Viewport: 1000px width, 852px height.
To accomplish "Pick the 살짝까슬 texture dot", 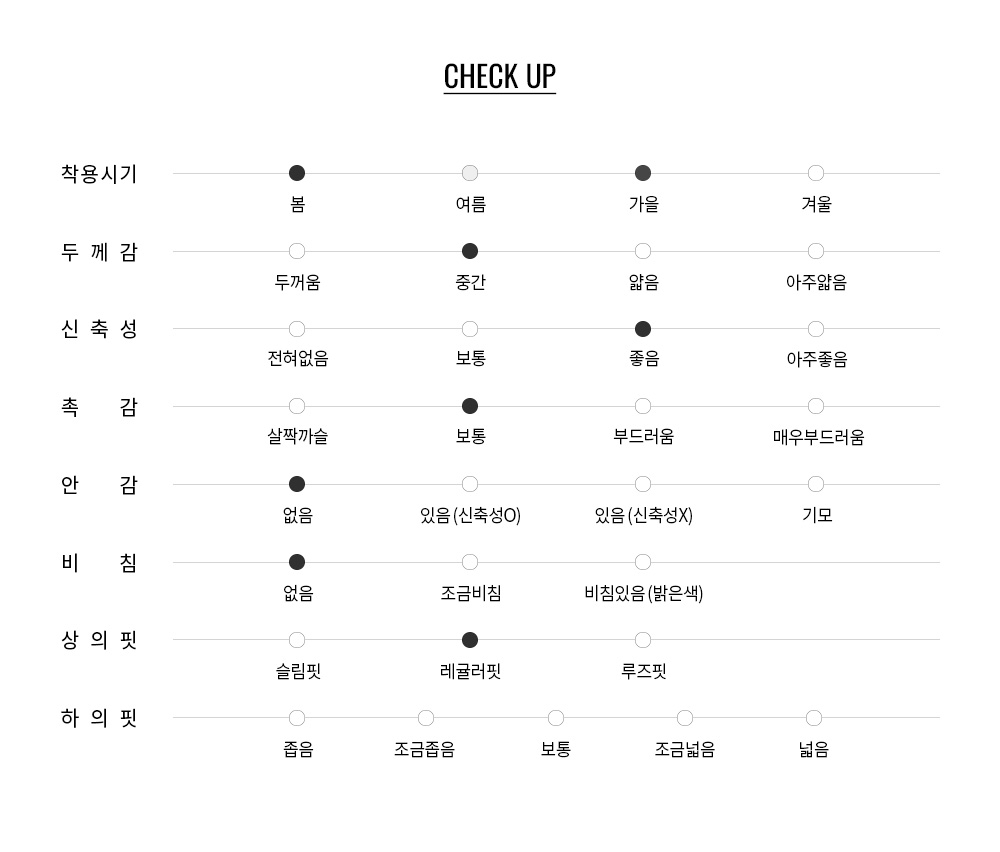I will [297, 406].
